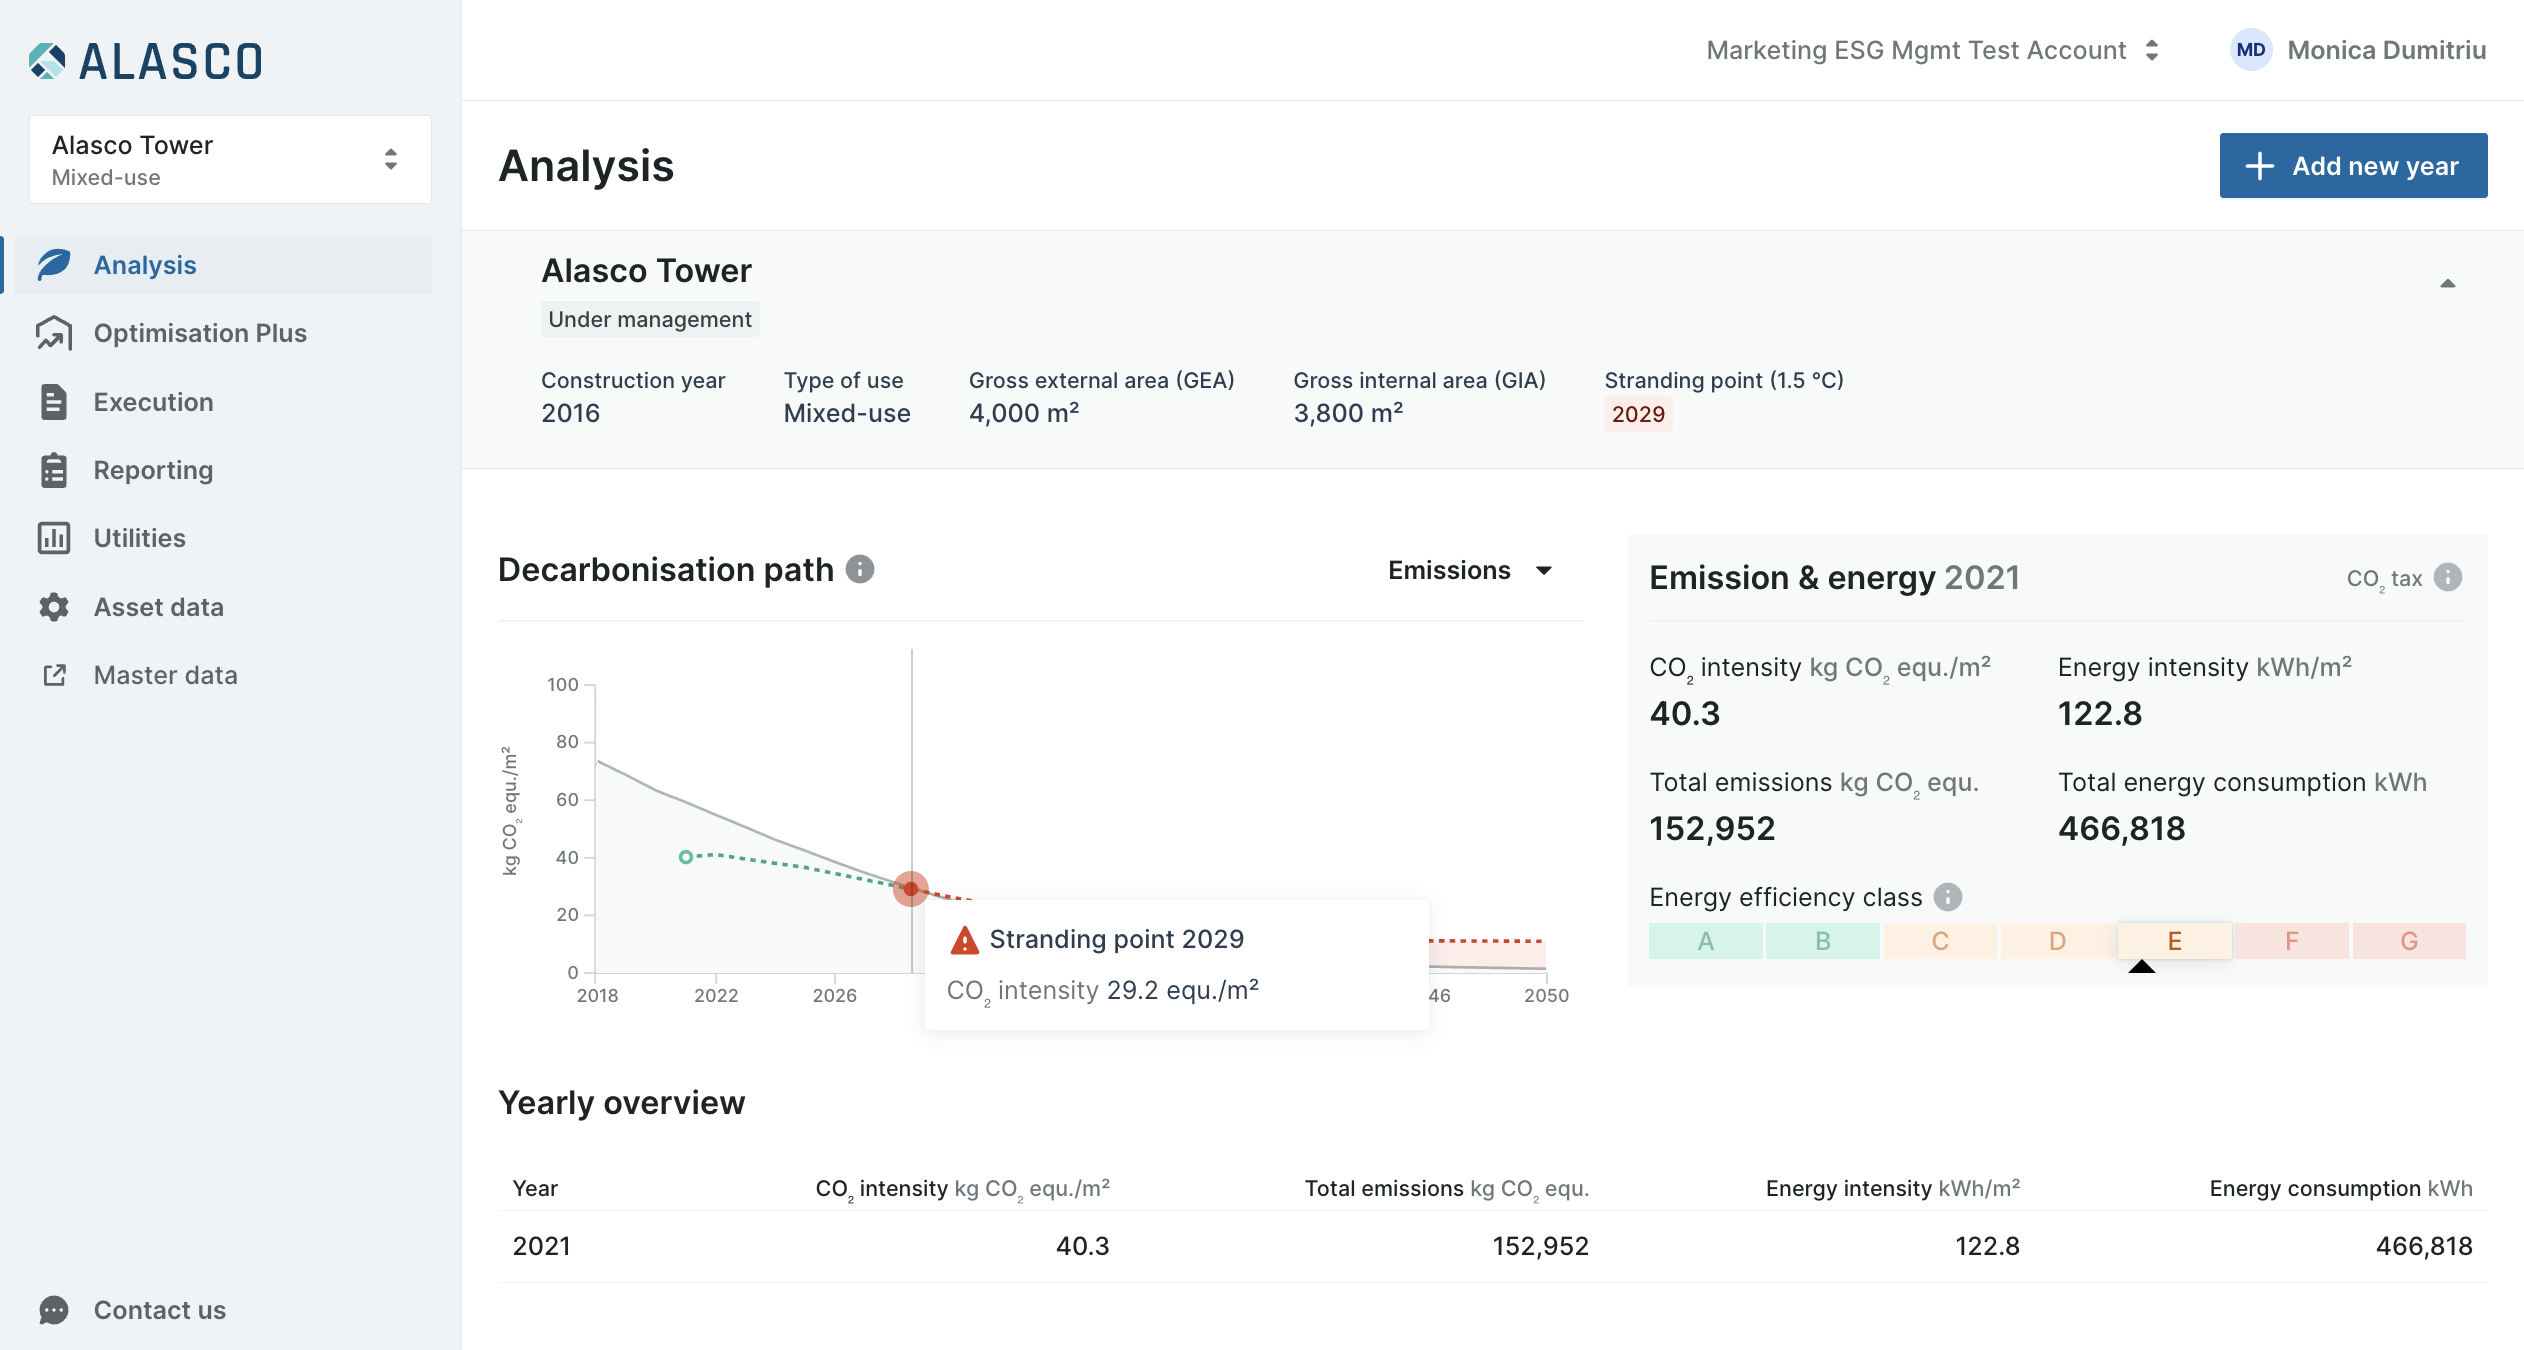Viewport: 2524px width, 1350px height.
Task: Click the CO2 tax info icon
Action: [2448, 577]
